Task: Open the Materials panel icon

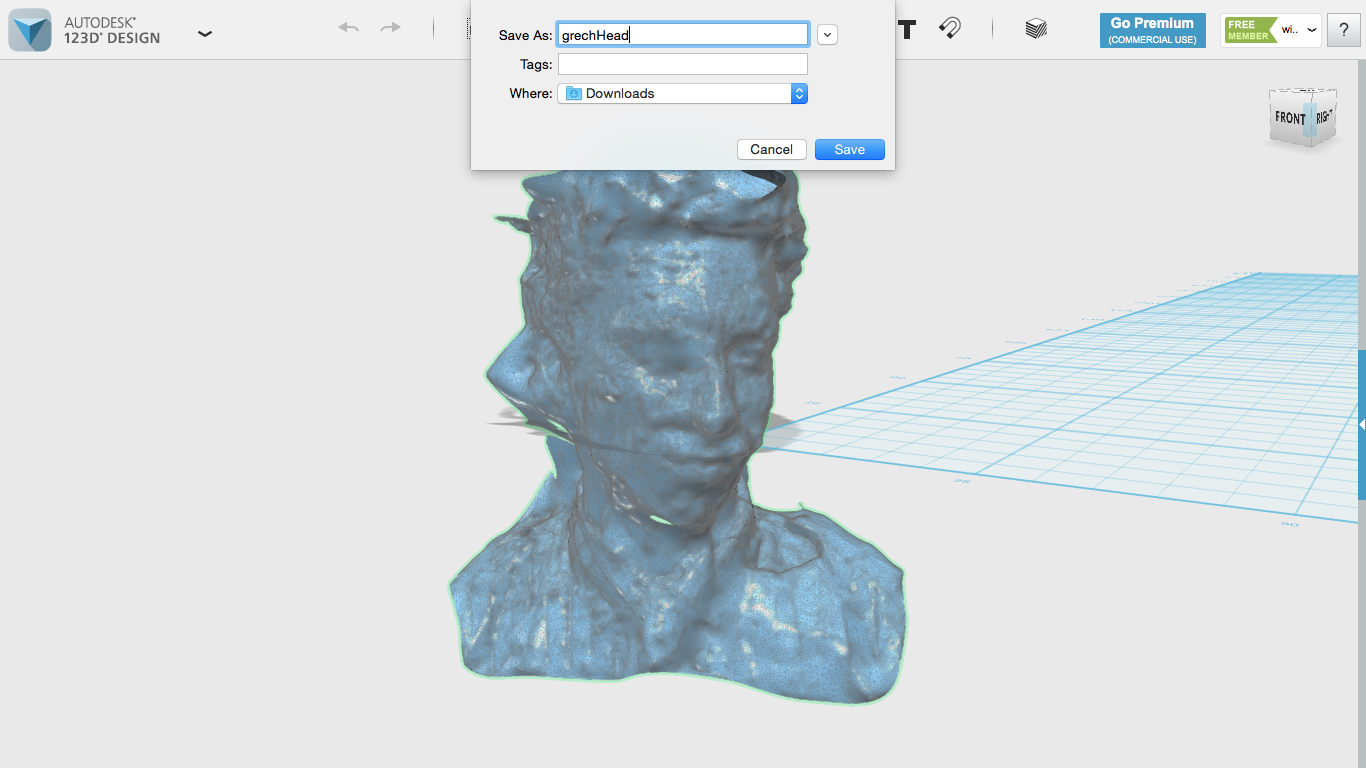Action: point(1036,28)
